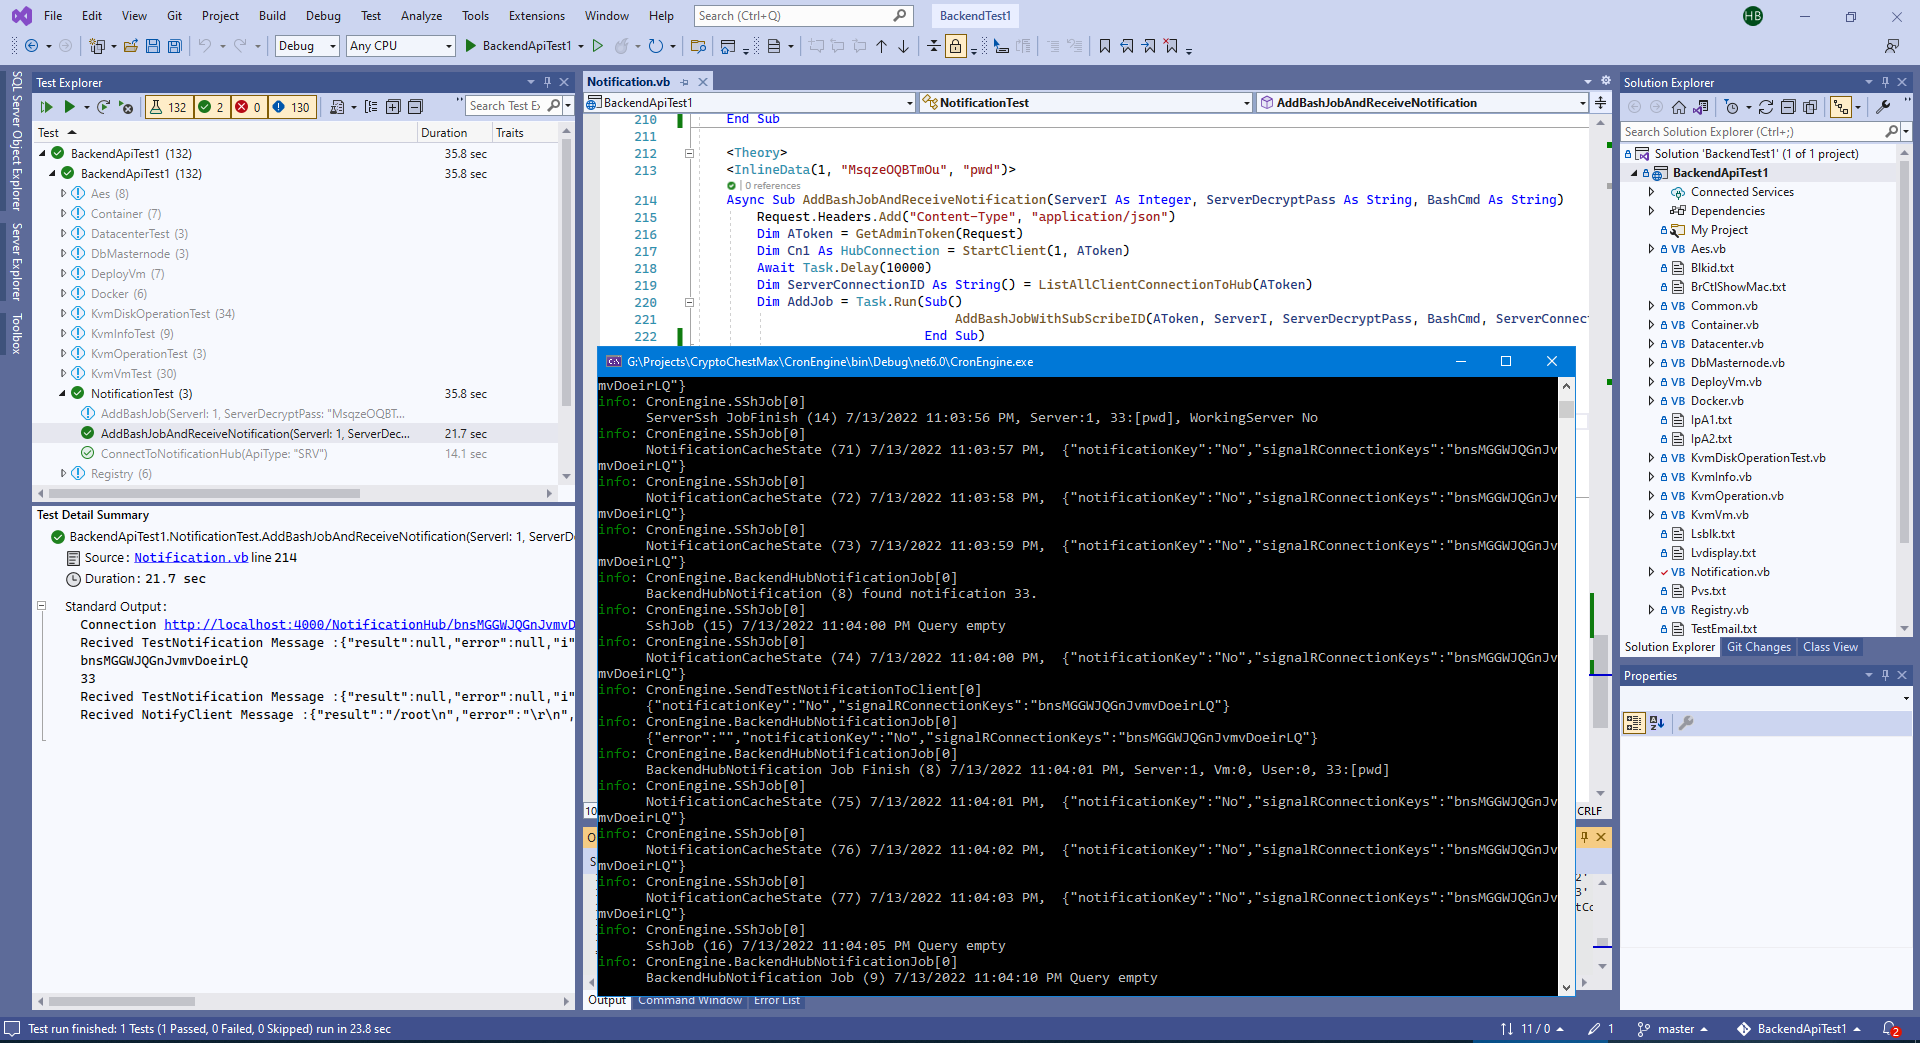Click the localhost NotificationHub connection link

(x=369, y=625)
